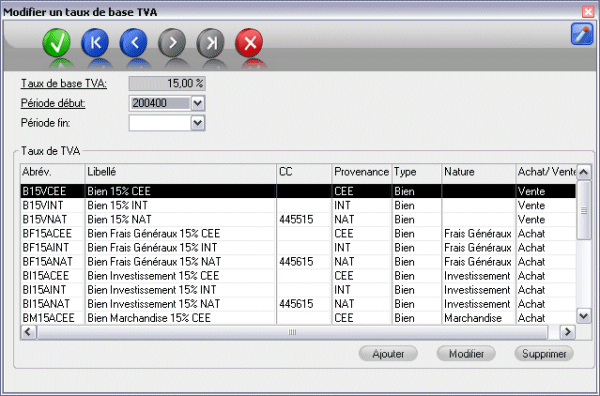Click CC 445615 in BF15ANAT row

click(296, 262)
